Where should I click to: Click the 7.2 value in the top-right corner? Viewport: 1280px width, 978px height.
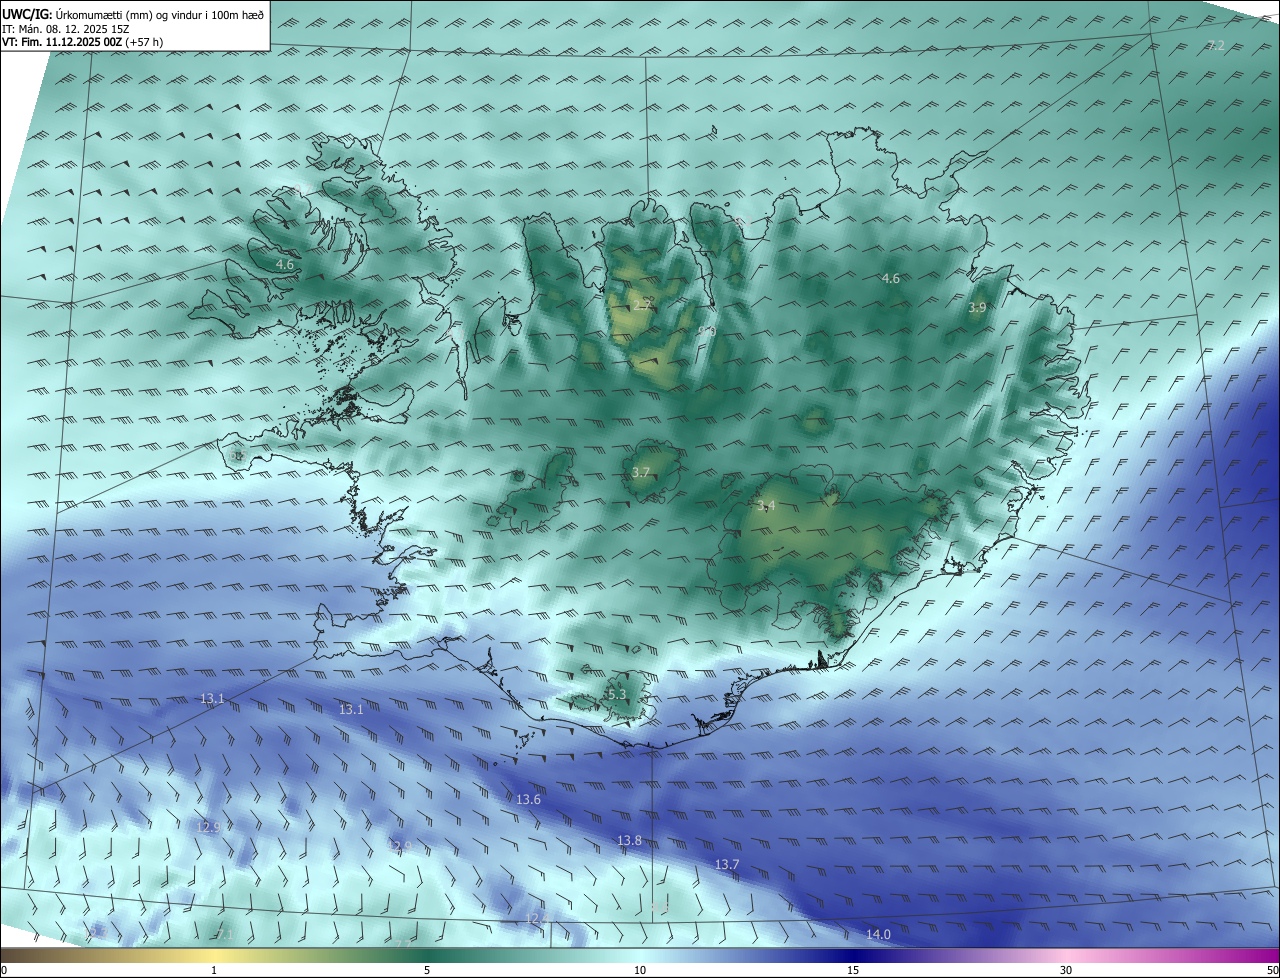(1216, 46)
